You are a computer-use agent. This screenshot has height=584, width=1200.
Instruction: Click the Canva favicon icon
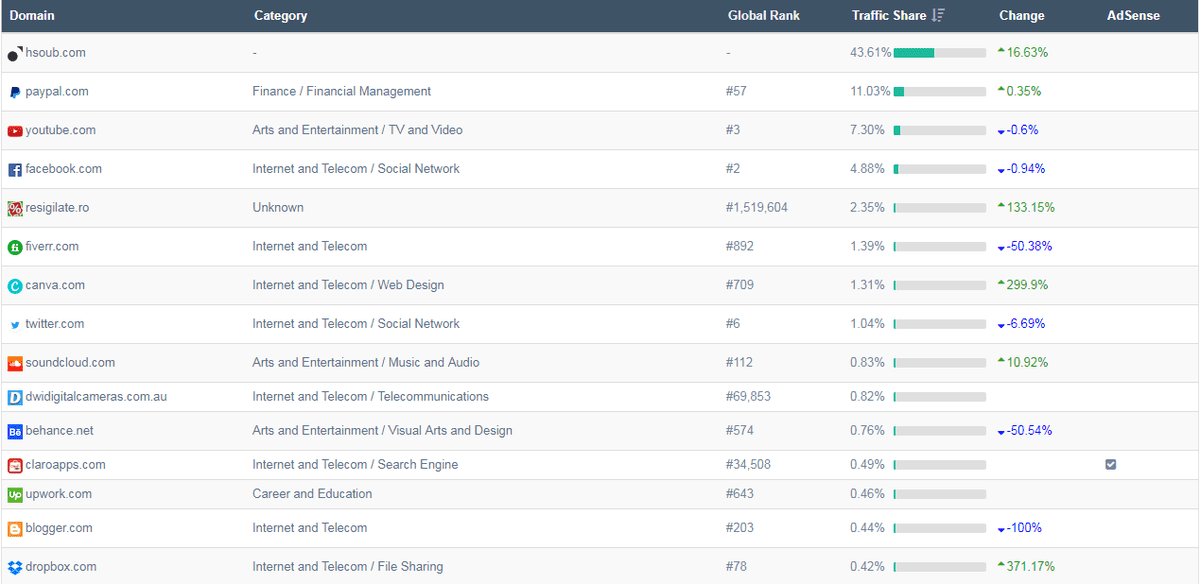coord(15,286)
